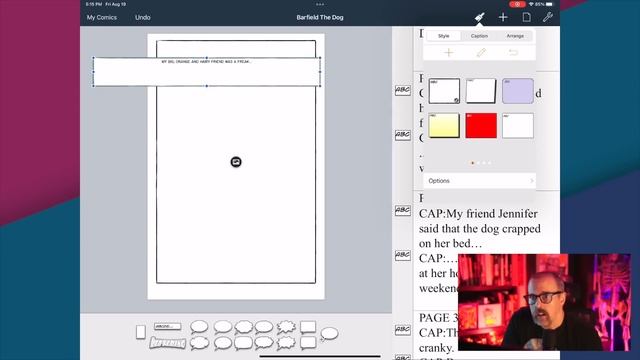The width and height of the screenshot is (640, 360).
Task: Pick the spiky burst balloon, bottom row
Action: pos(286,343)
